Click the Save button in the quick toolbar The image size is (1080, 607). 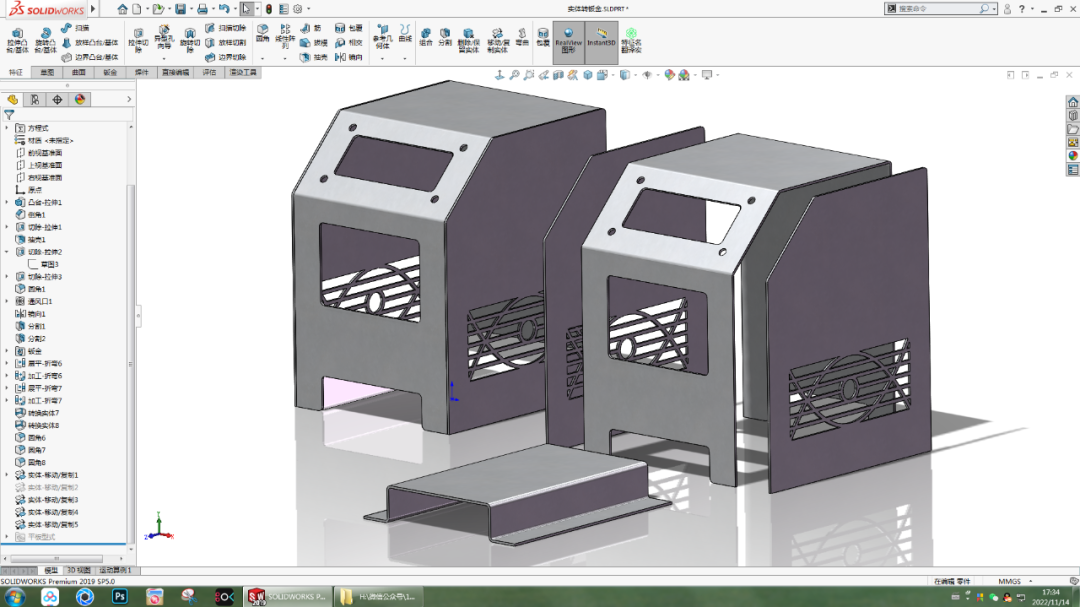180,8
